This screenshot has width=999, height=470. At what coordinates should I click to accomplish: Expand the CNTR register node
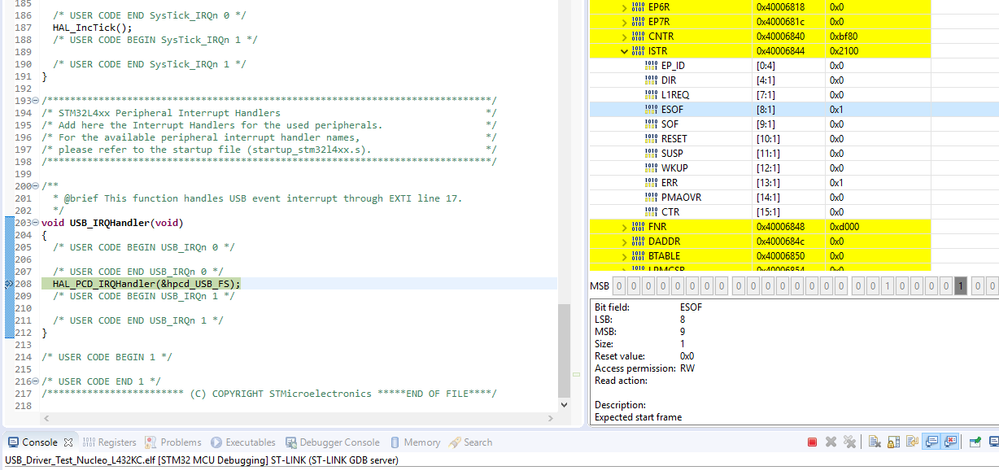click(624, 36)
